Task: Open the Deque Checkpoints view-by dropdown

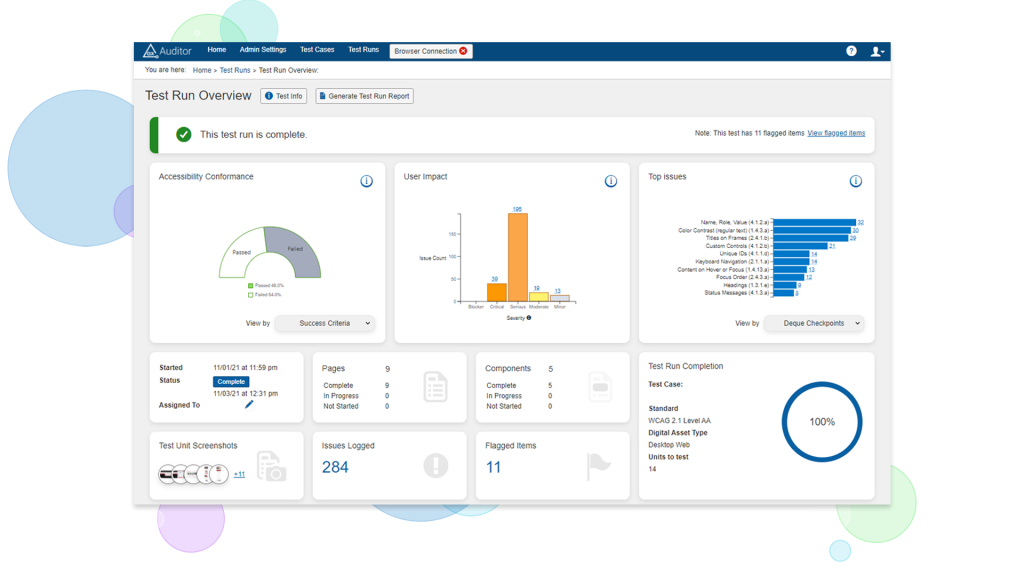Action: (x=814, y=323)
